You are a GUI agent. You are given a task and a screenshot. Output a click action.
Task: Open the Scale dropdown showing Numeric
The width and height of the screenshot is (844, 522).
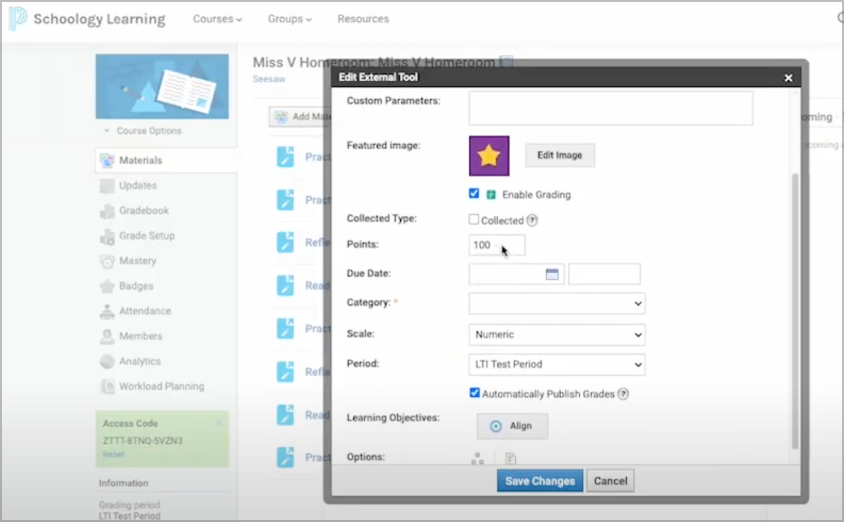point(556,335)
